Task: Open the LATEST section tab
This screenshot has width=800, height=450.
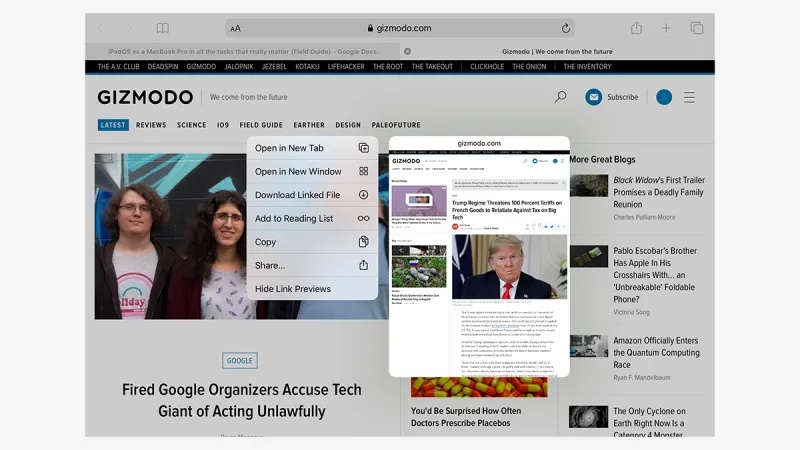Action: tap(113, 125)
